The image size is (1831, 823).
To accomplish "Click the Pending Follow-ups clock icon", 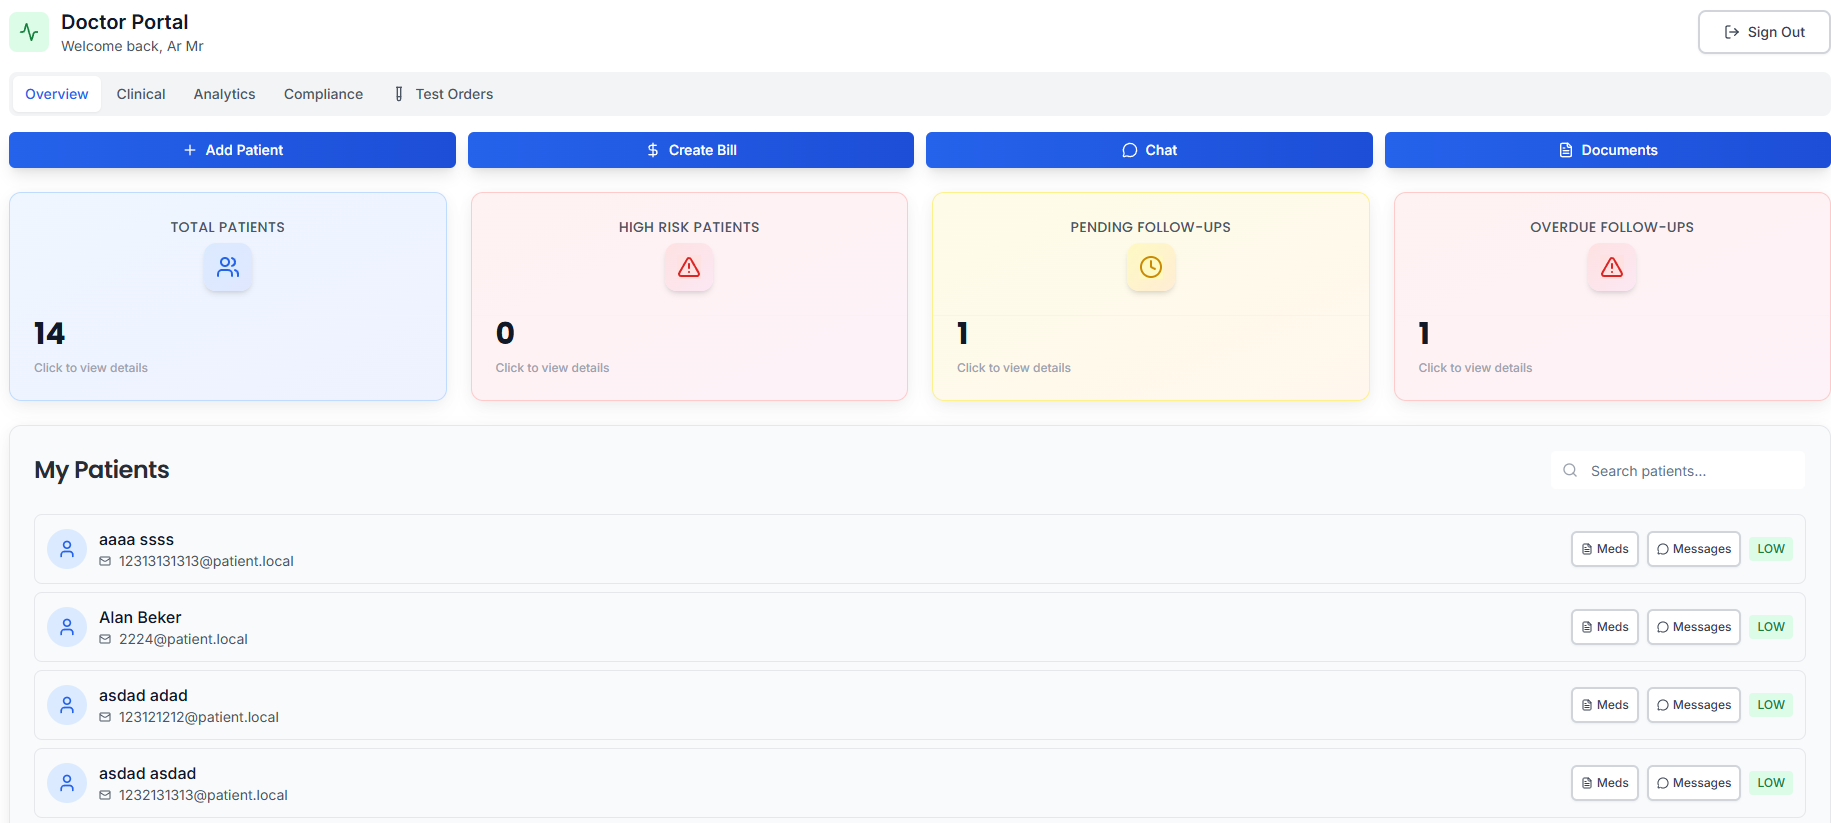I will 1150,267.
